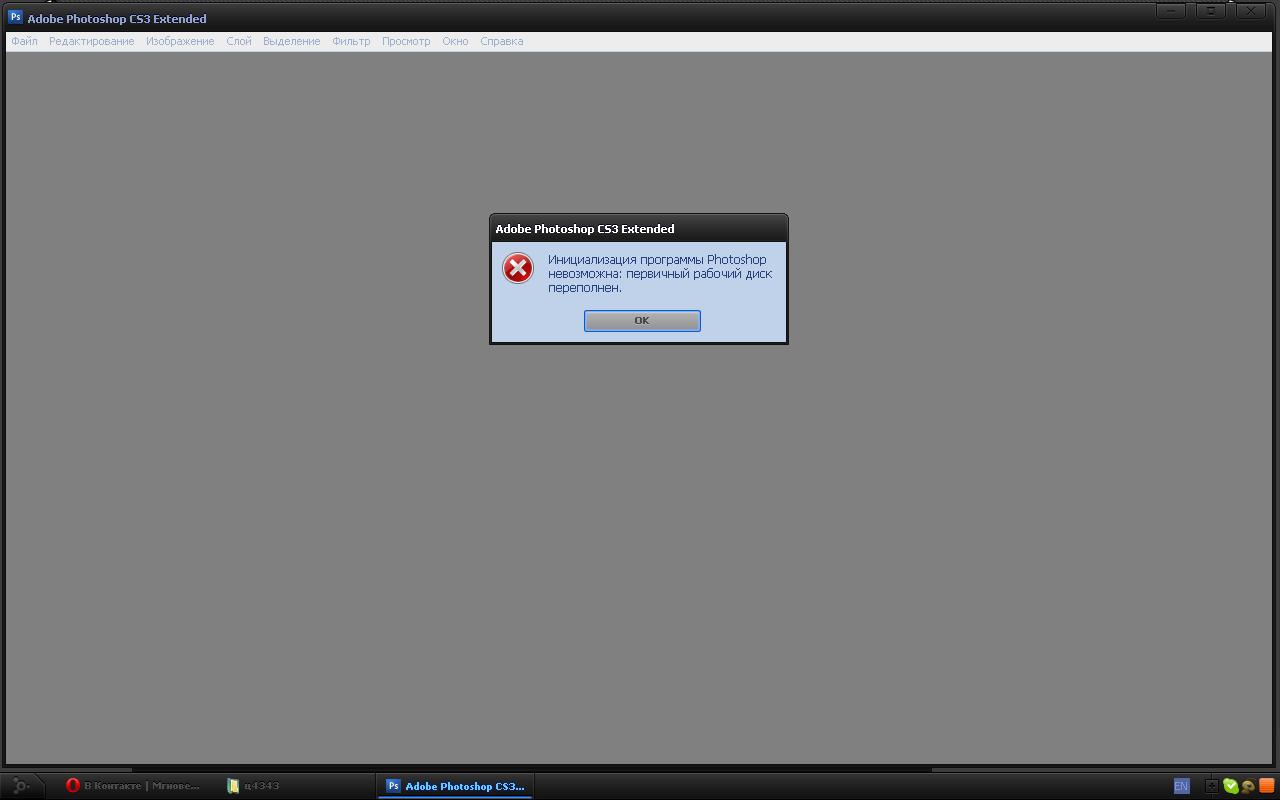Open the Слой menu
Screen dimensions: 1280x800
[x=238, y=41]
